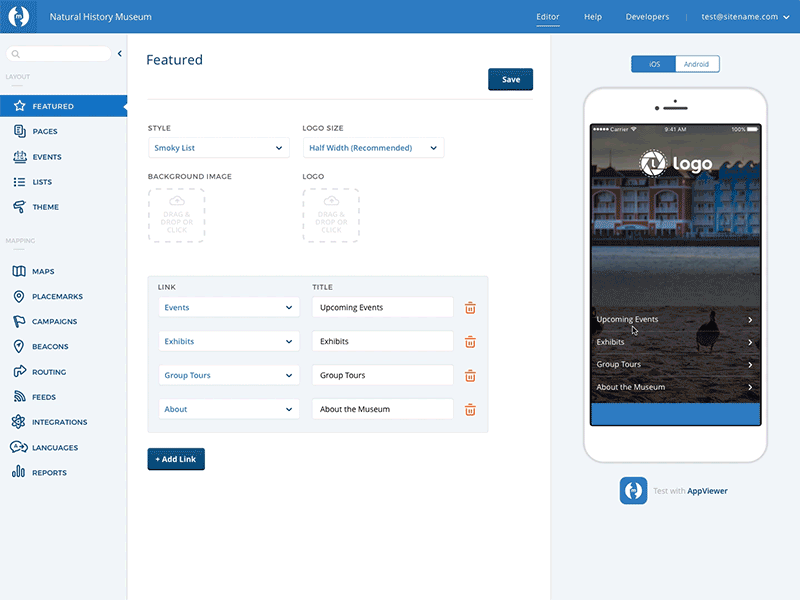
Task: Switch the preview to iOS
Action: click(x=654, y=64)
